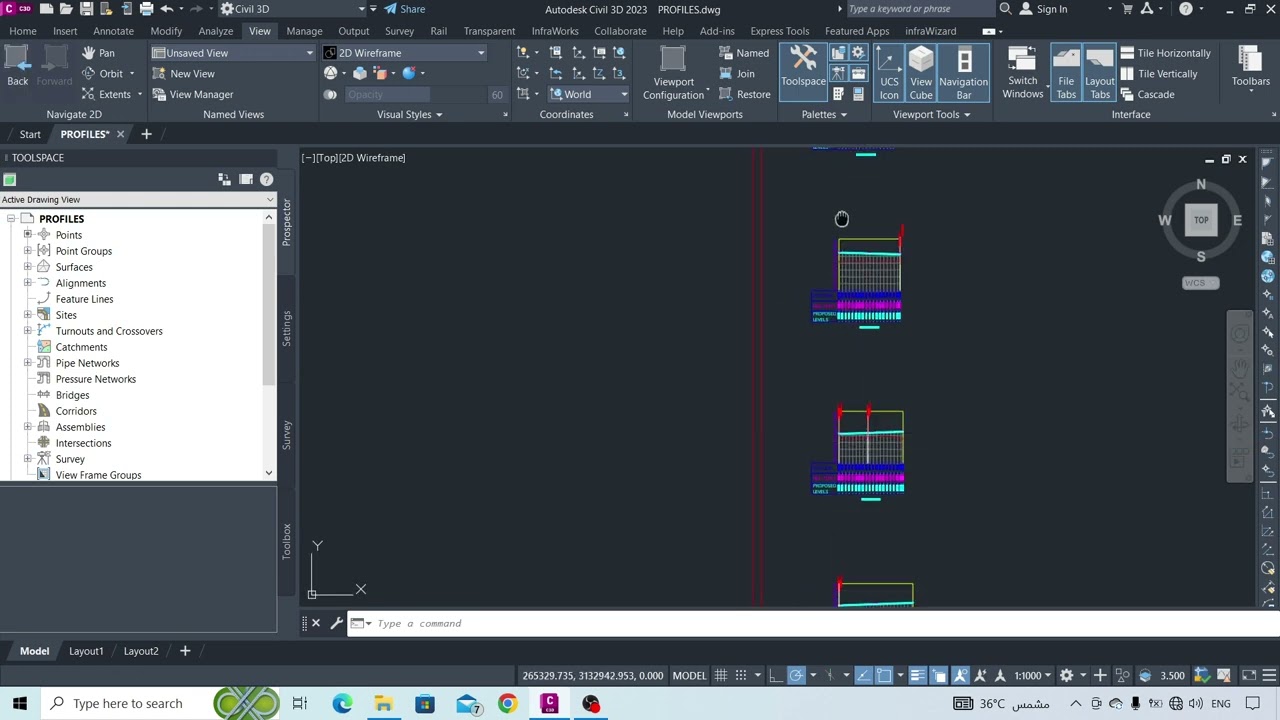Viewport: 1280px width, 720px height.
Task: Click Restore viewports button
Action: [x=744, y=94]
